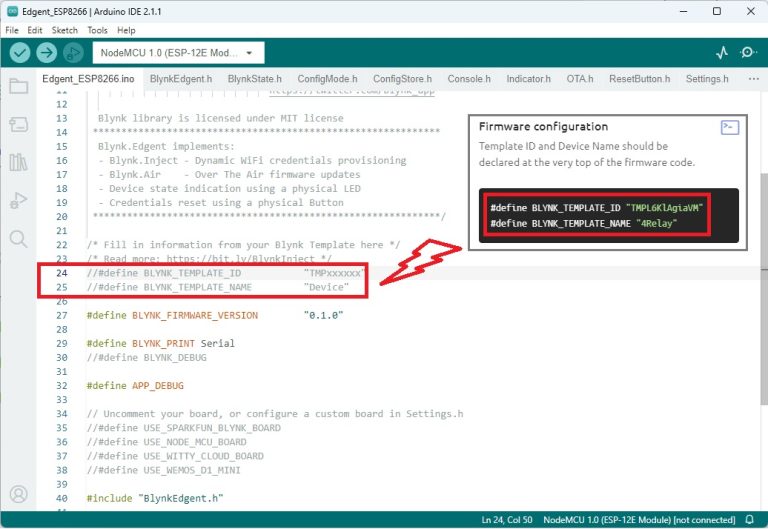768x529 pixels.
Task: Open the Sketchbook folder sidebar panel
Action: click(x=18, y=86)
